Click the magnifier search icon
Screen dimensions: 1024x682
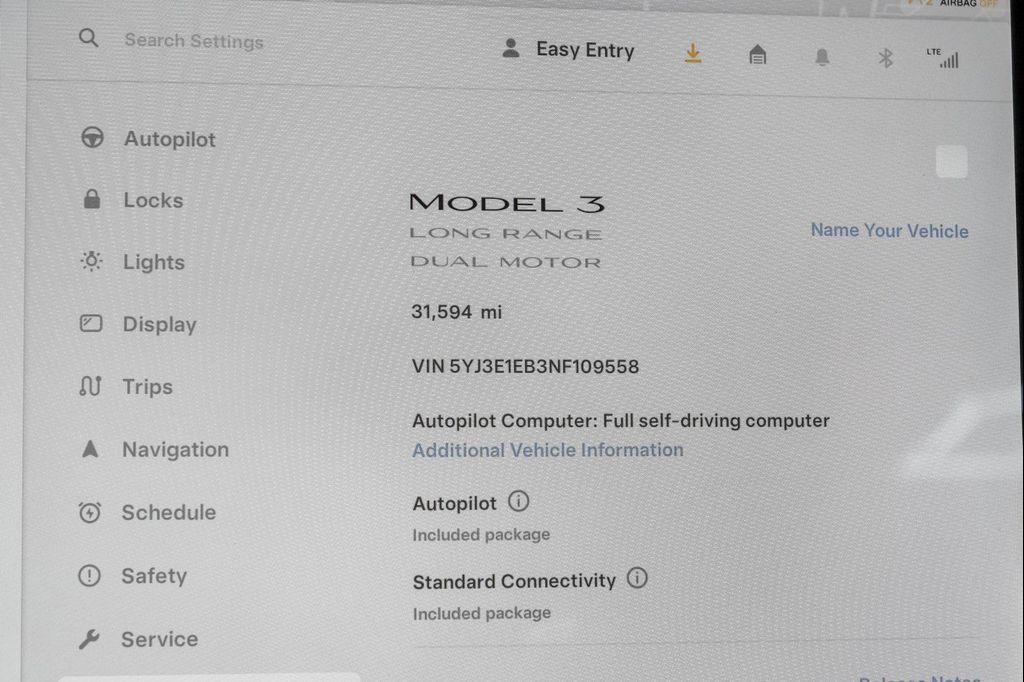(x=89, y=38)
